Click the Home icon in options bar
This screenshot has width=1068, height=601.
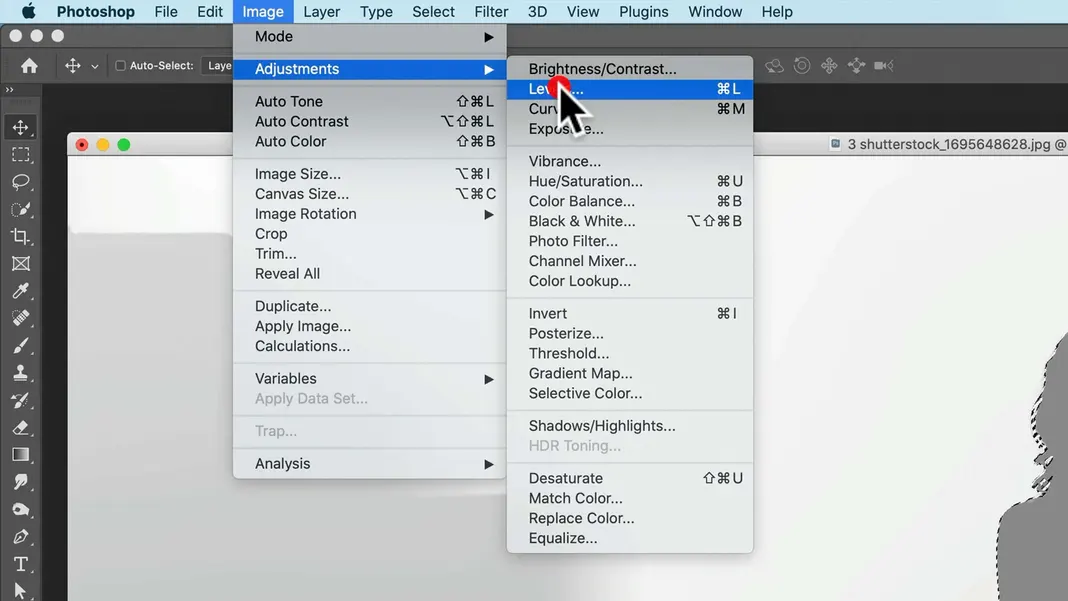pos(29,65)
